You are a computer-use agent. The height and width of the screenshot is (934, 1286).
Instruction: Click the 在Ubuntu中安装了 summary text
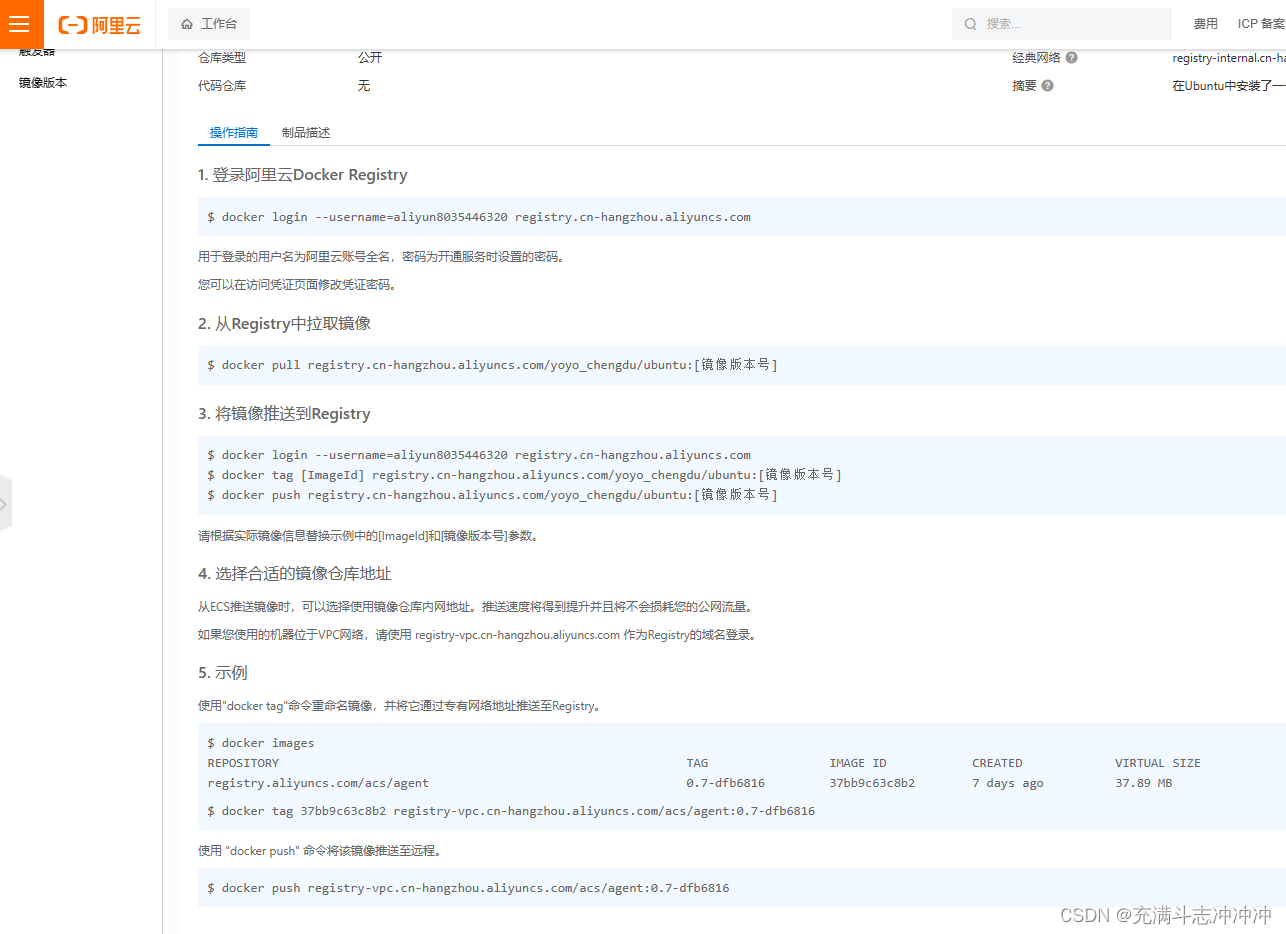pos(1229,86)
